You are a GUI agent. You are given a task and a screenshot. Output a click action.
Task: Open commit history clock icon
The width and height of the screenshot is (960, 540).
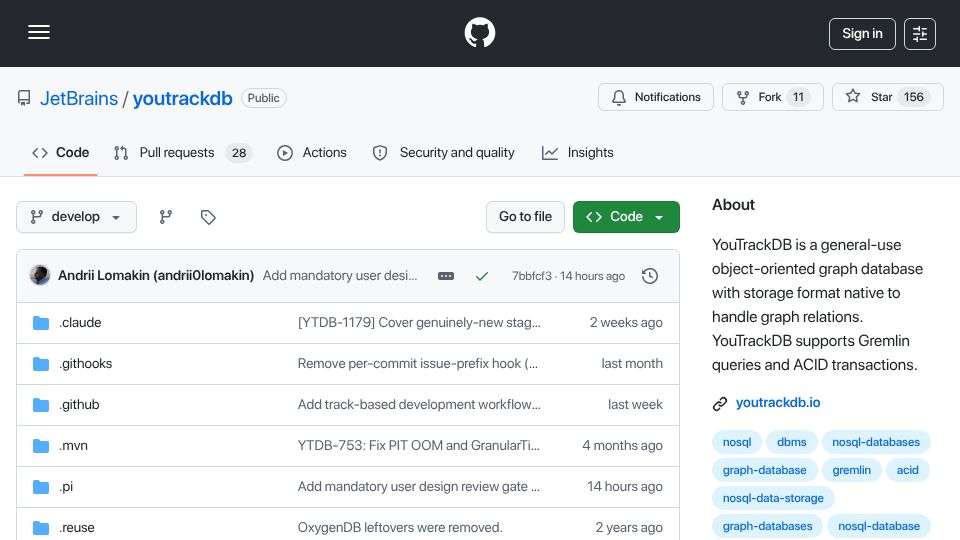tap(650, 276)
